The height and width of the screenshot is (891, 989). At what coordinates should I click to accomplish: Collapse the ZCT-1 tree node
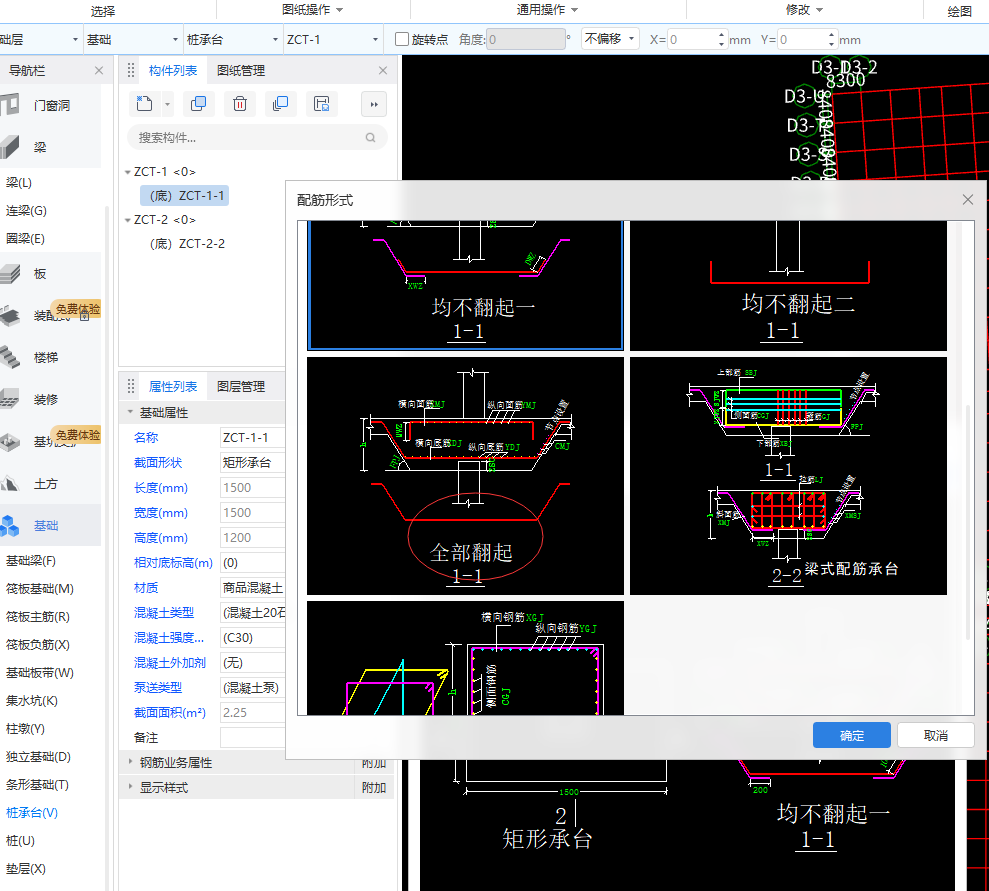128,172
